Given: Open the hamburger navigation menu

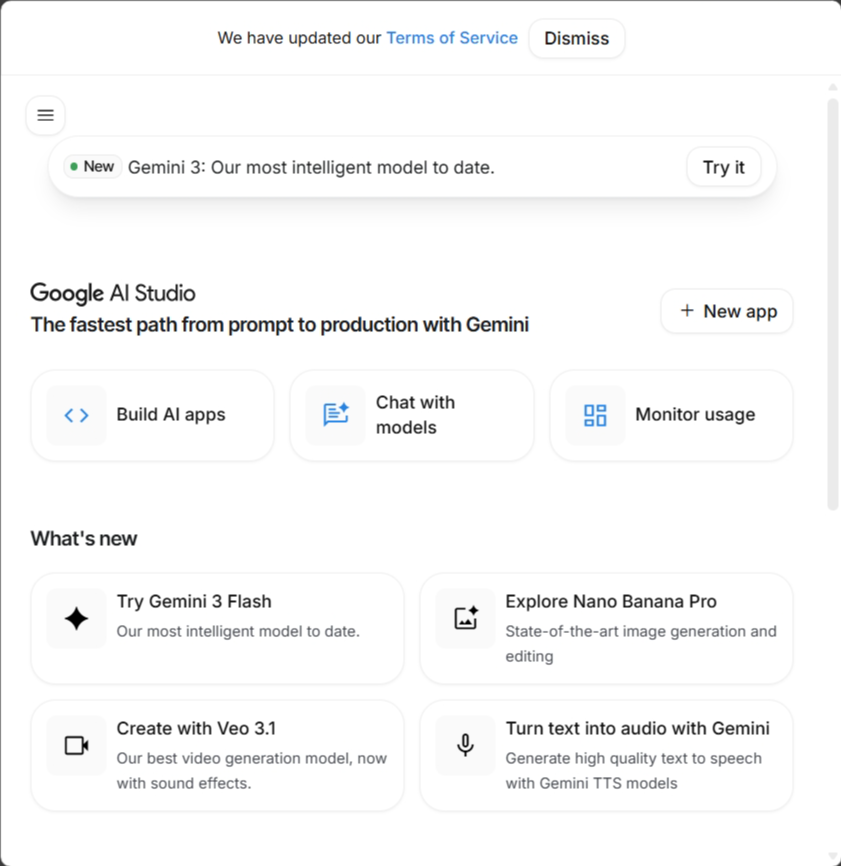Looking at the screenshot, I should pyautogui.click(x=45, y=116).
